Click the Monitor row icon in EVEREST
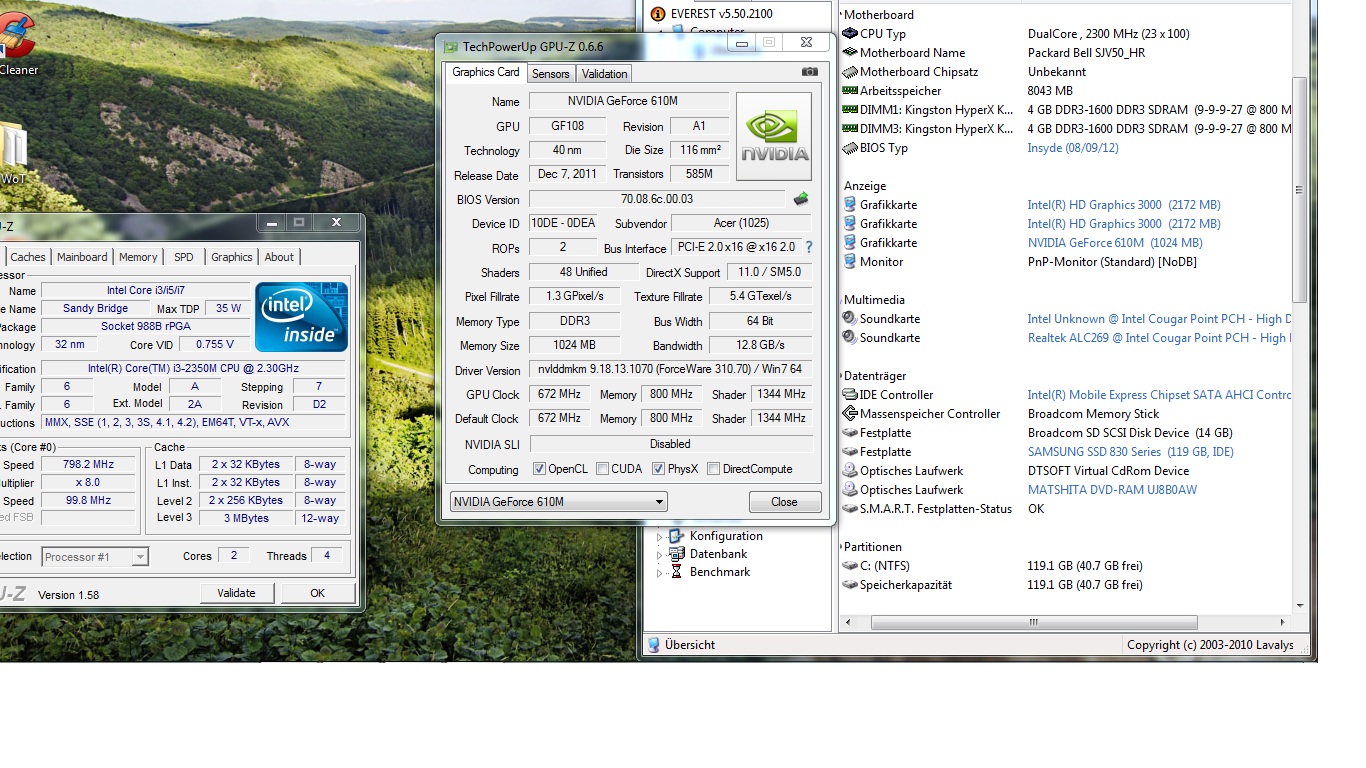Screen dimensions: 1366x768 tap(850, 262)
